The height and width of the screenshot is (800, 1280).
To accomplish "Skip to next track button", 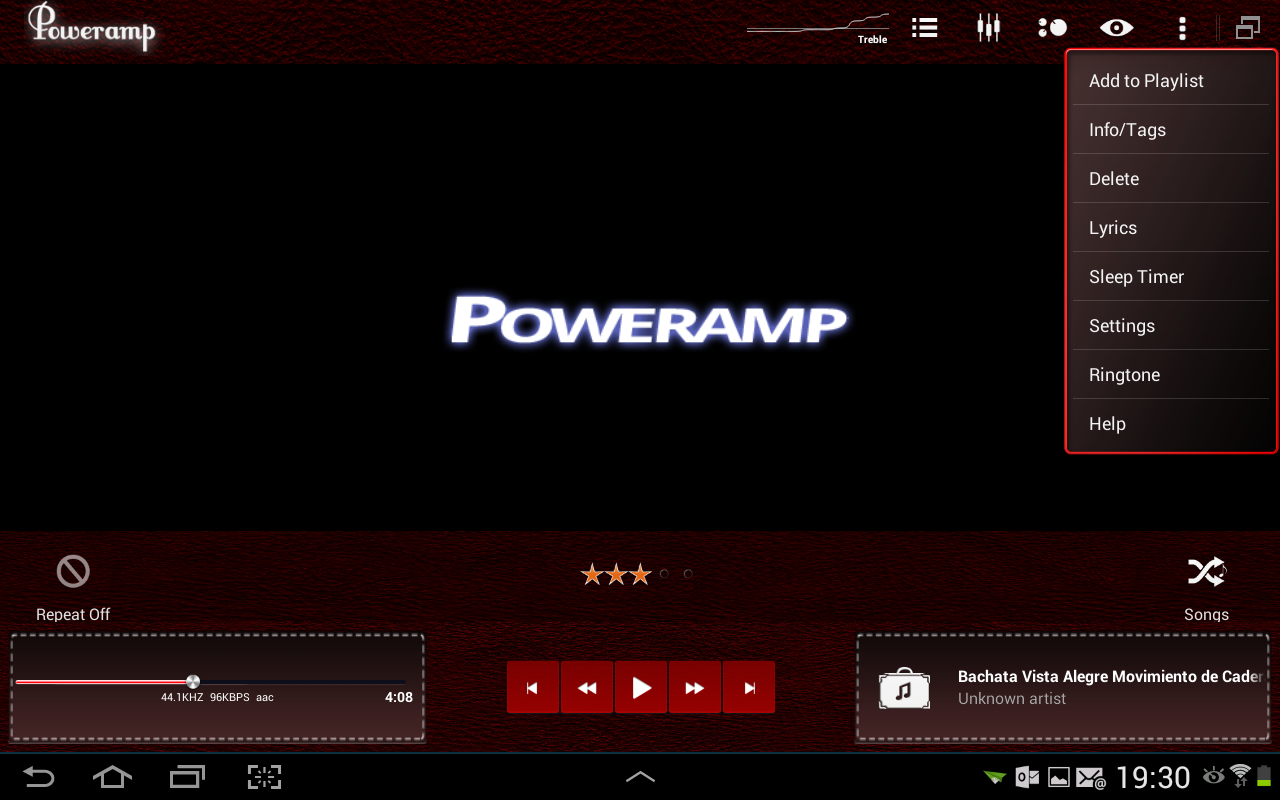I will 749,687.
